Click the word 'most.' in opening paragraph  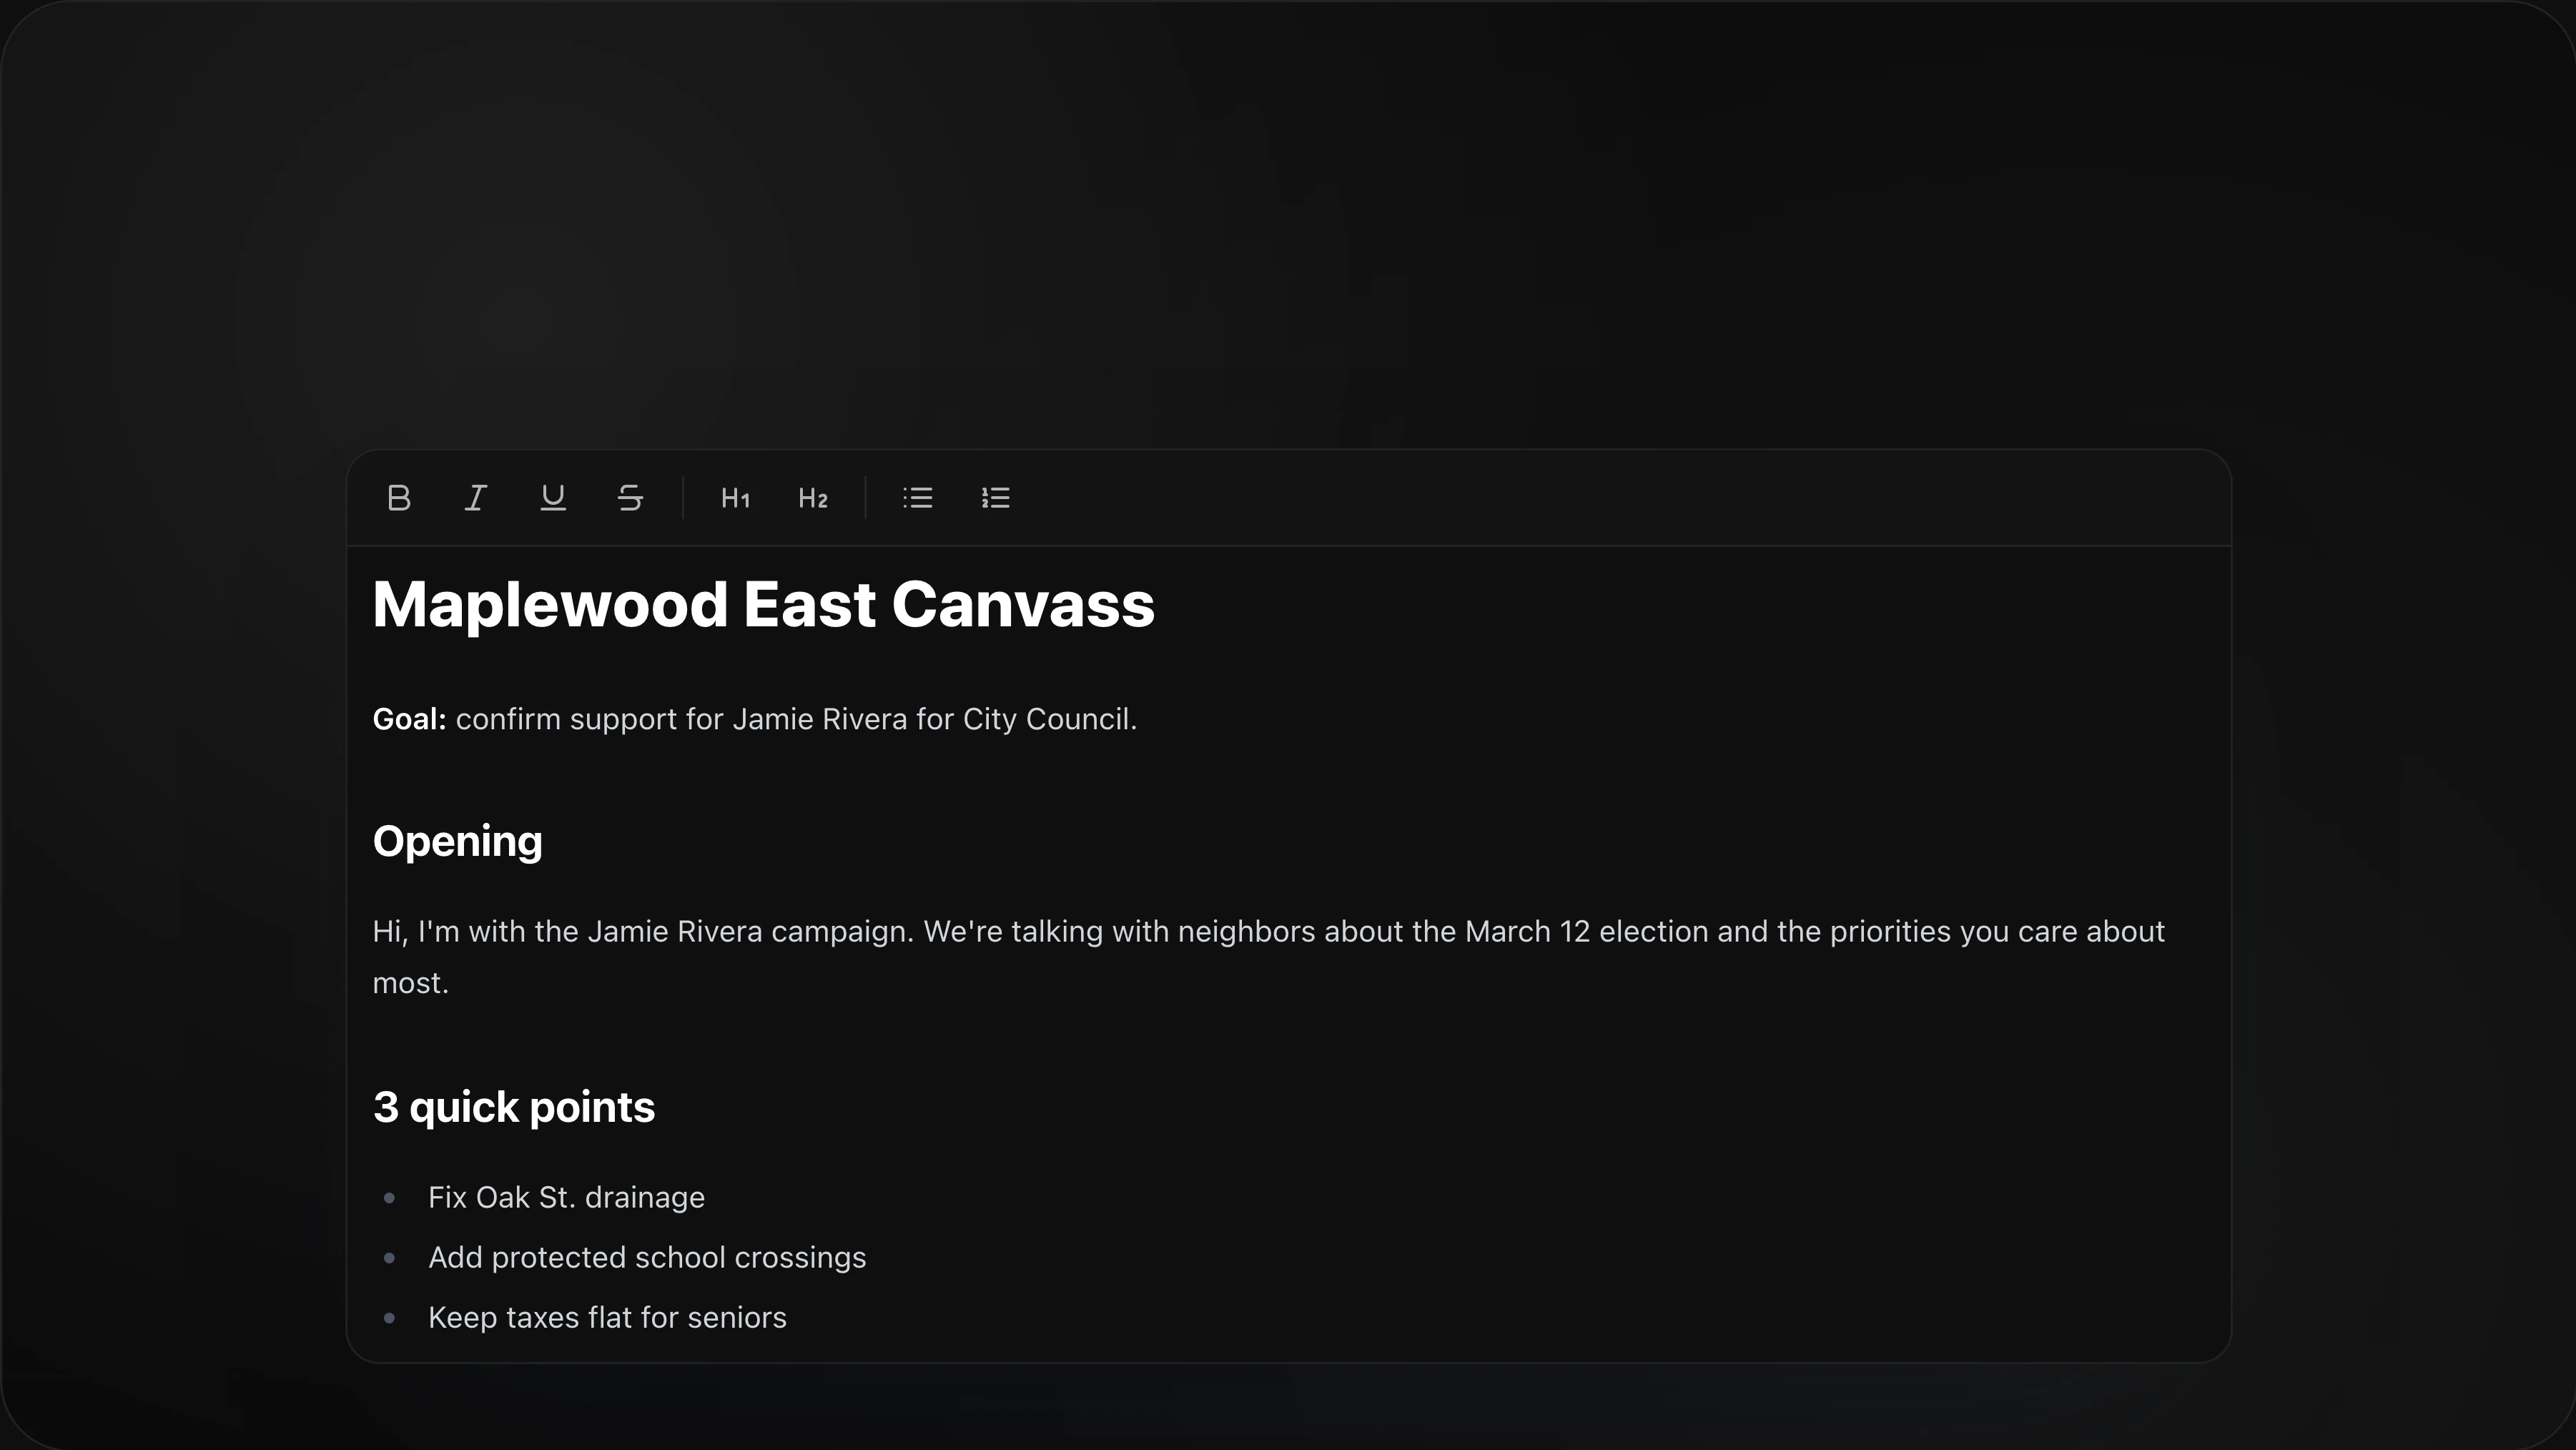pos(410,984)
